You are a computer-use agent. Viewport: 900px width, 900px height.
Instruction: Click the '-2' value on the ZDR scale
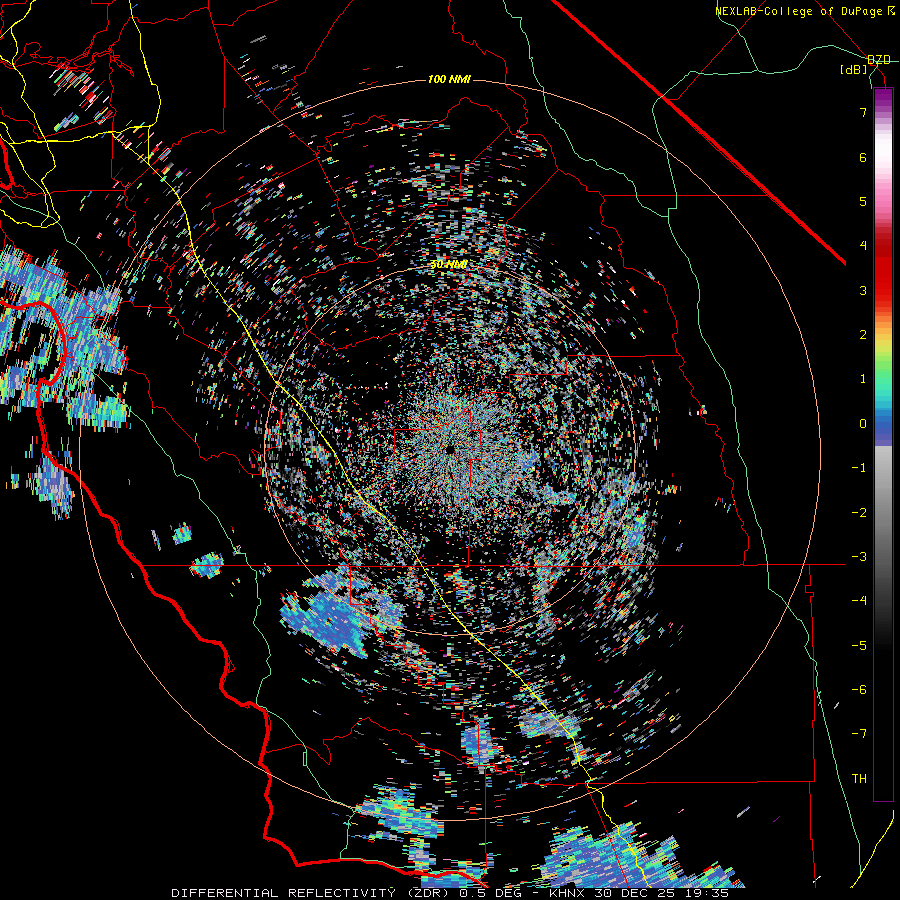click(x=859, y=513)
